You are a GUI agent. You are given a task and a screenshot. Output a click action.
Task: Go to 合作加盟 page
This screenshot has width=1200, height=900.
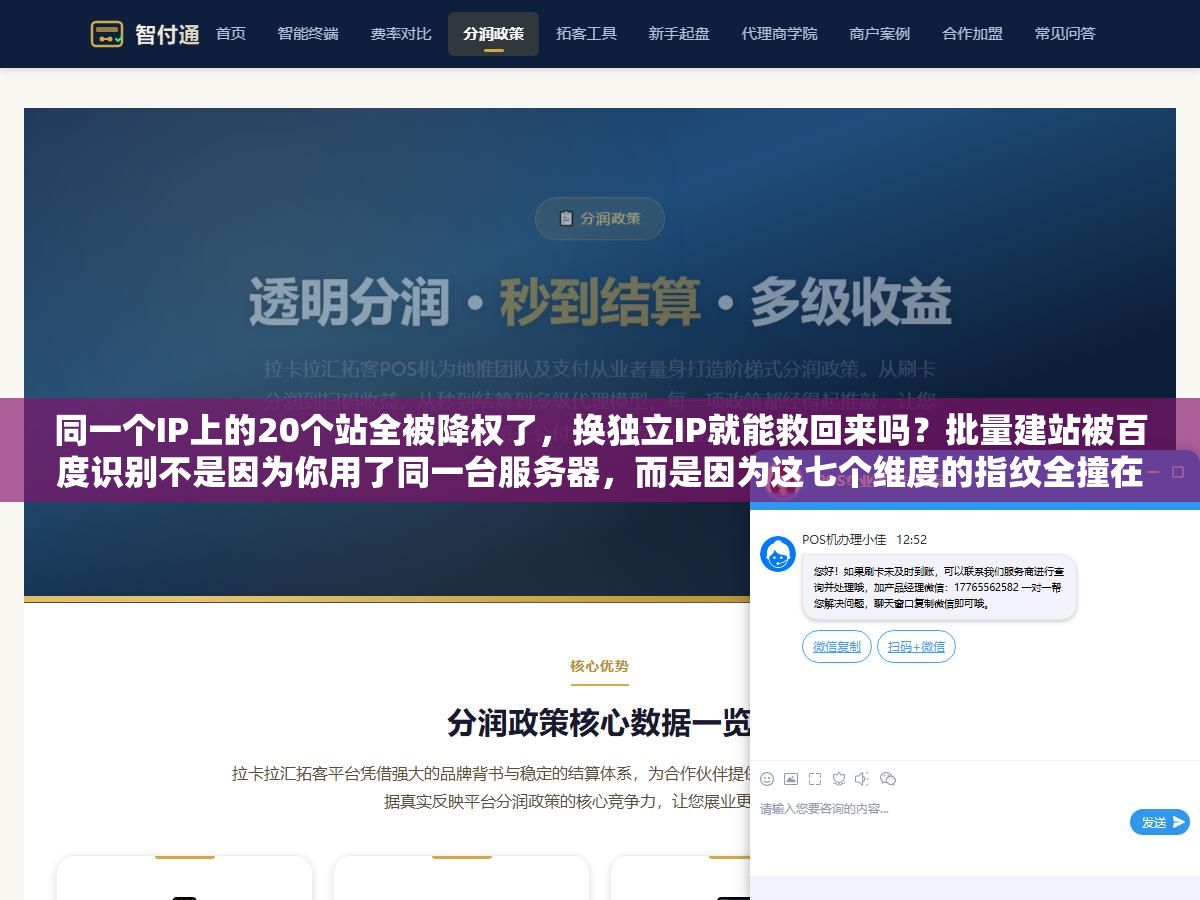(972, 34)
